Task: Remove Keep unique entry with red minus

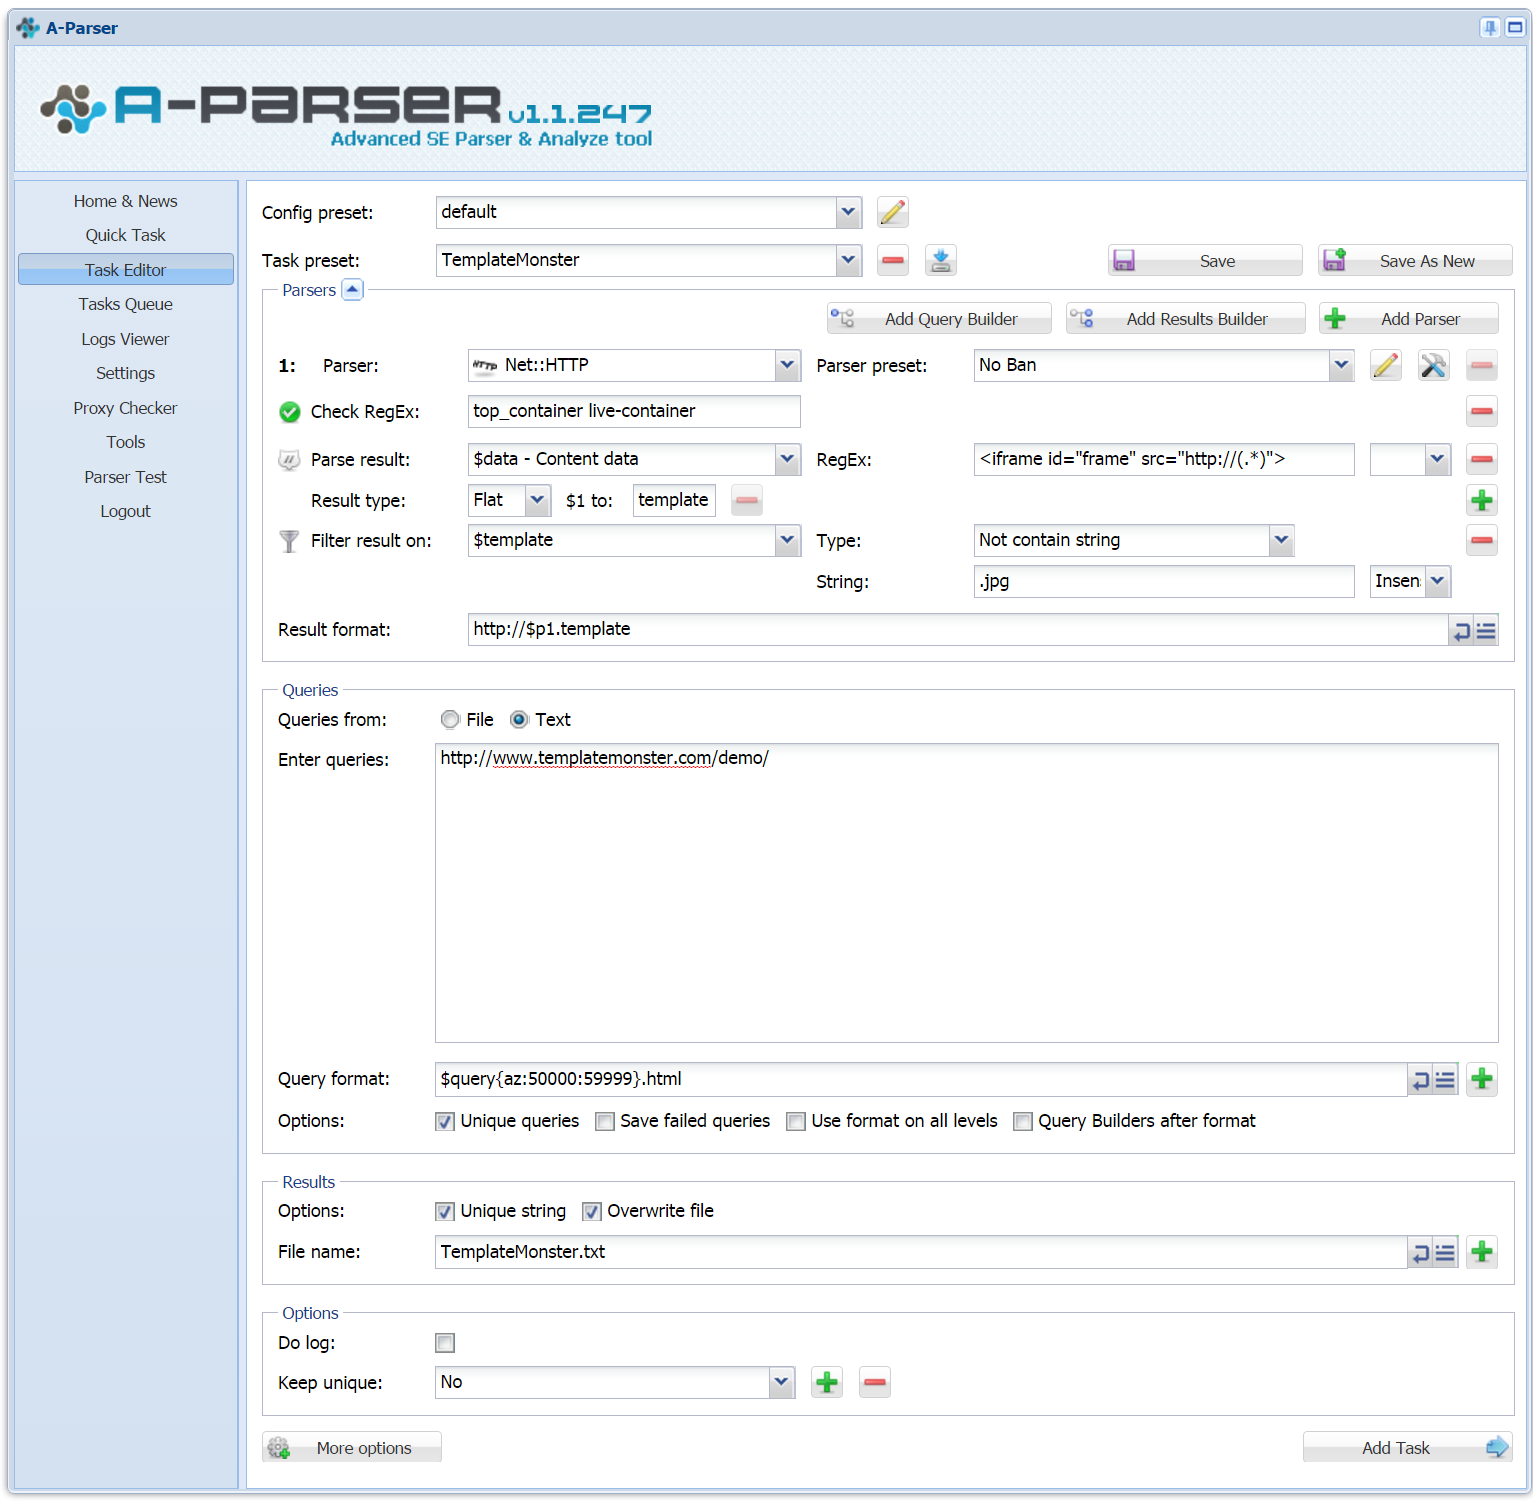Action: [x=874, y=1383]
